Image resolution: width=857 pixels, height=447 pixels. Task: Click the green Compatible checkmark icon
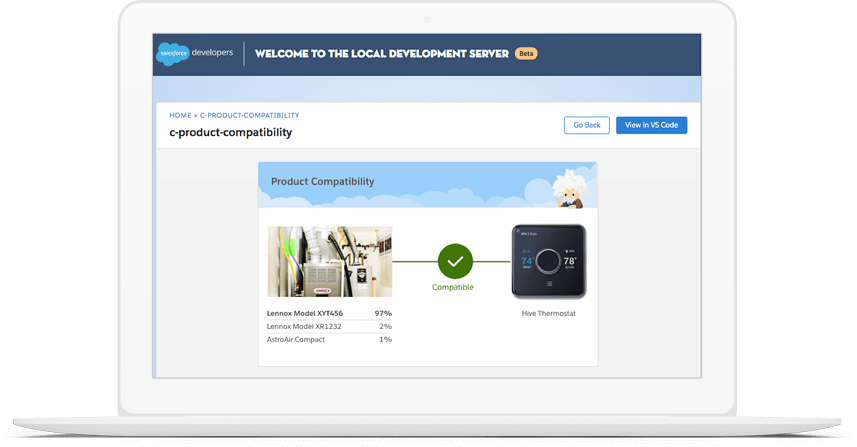pyautogui.click(x=455, y=261)
